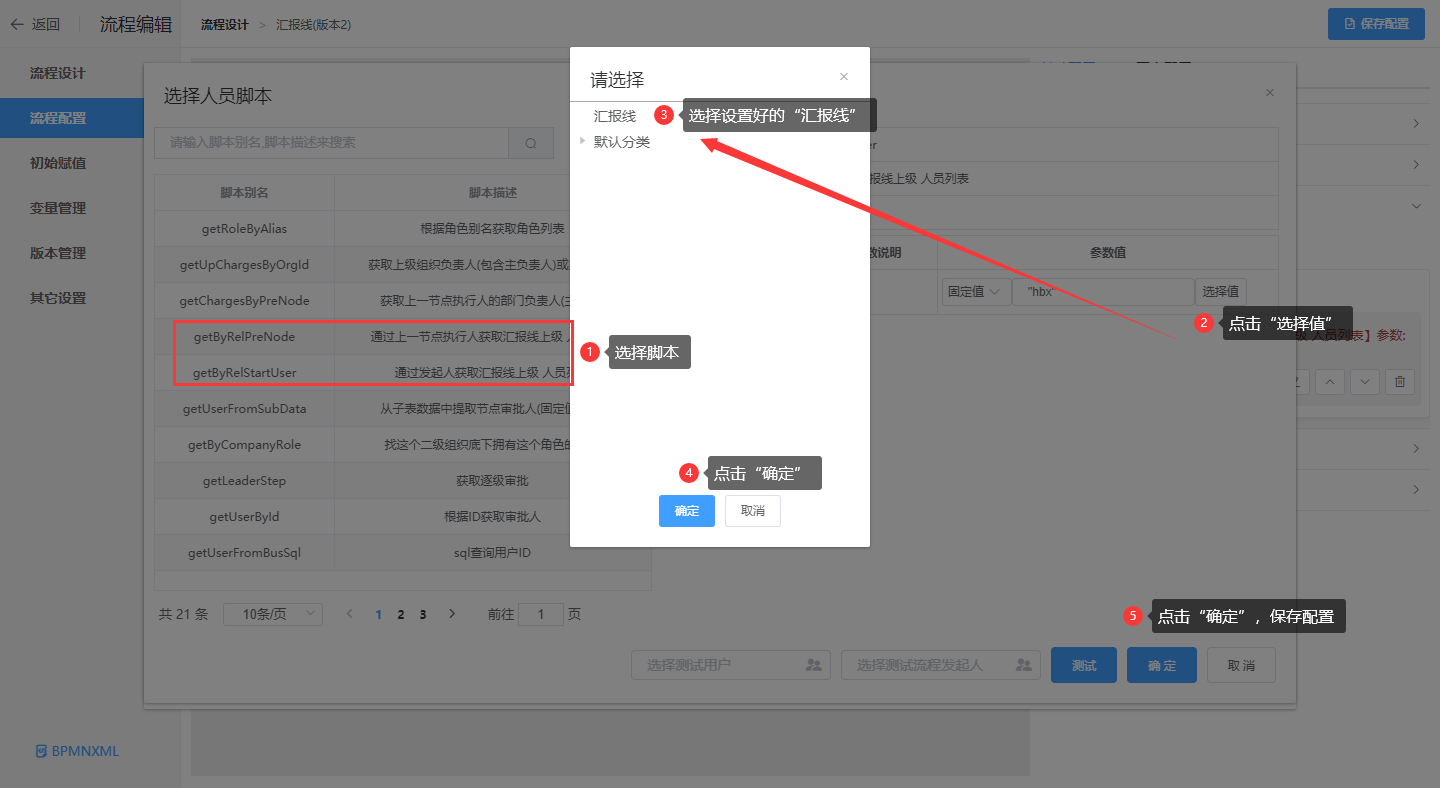Open the BPMNXML link
Image resolution: width=1440 pixels, height=788 pixels.
pyautogui.click(x=77, y=751)
